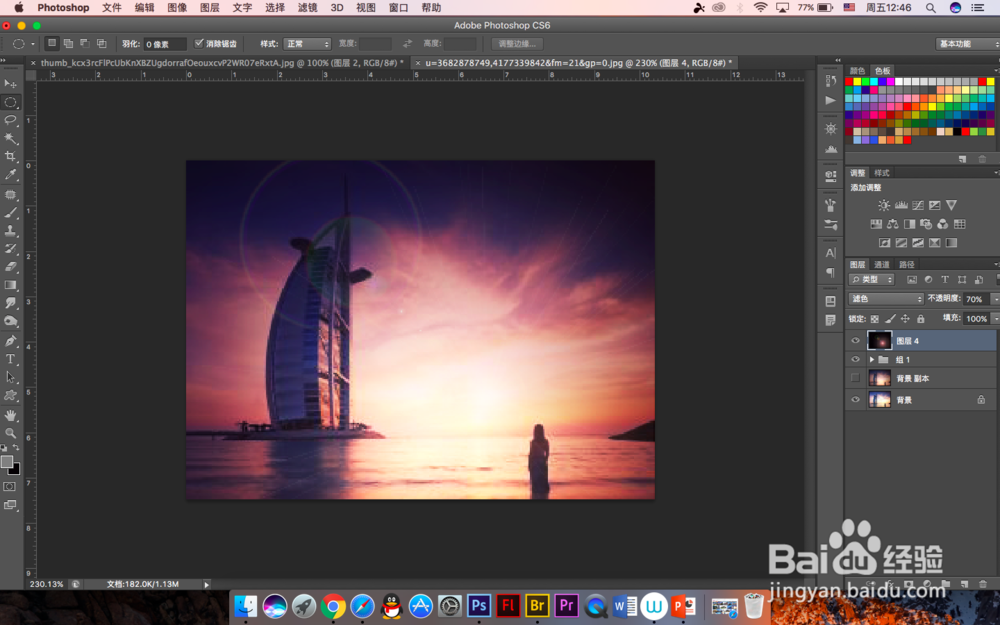Select the Clone Stamp tool

pyautogui.click(x=10, y=231)
